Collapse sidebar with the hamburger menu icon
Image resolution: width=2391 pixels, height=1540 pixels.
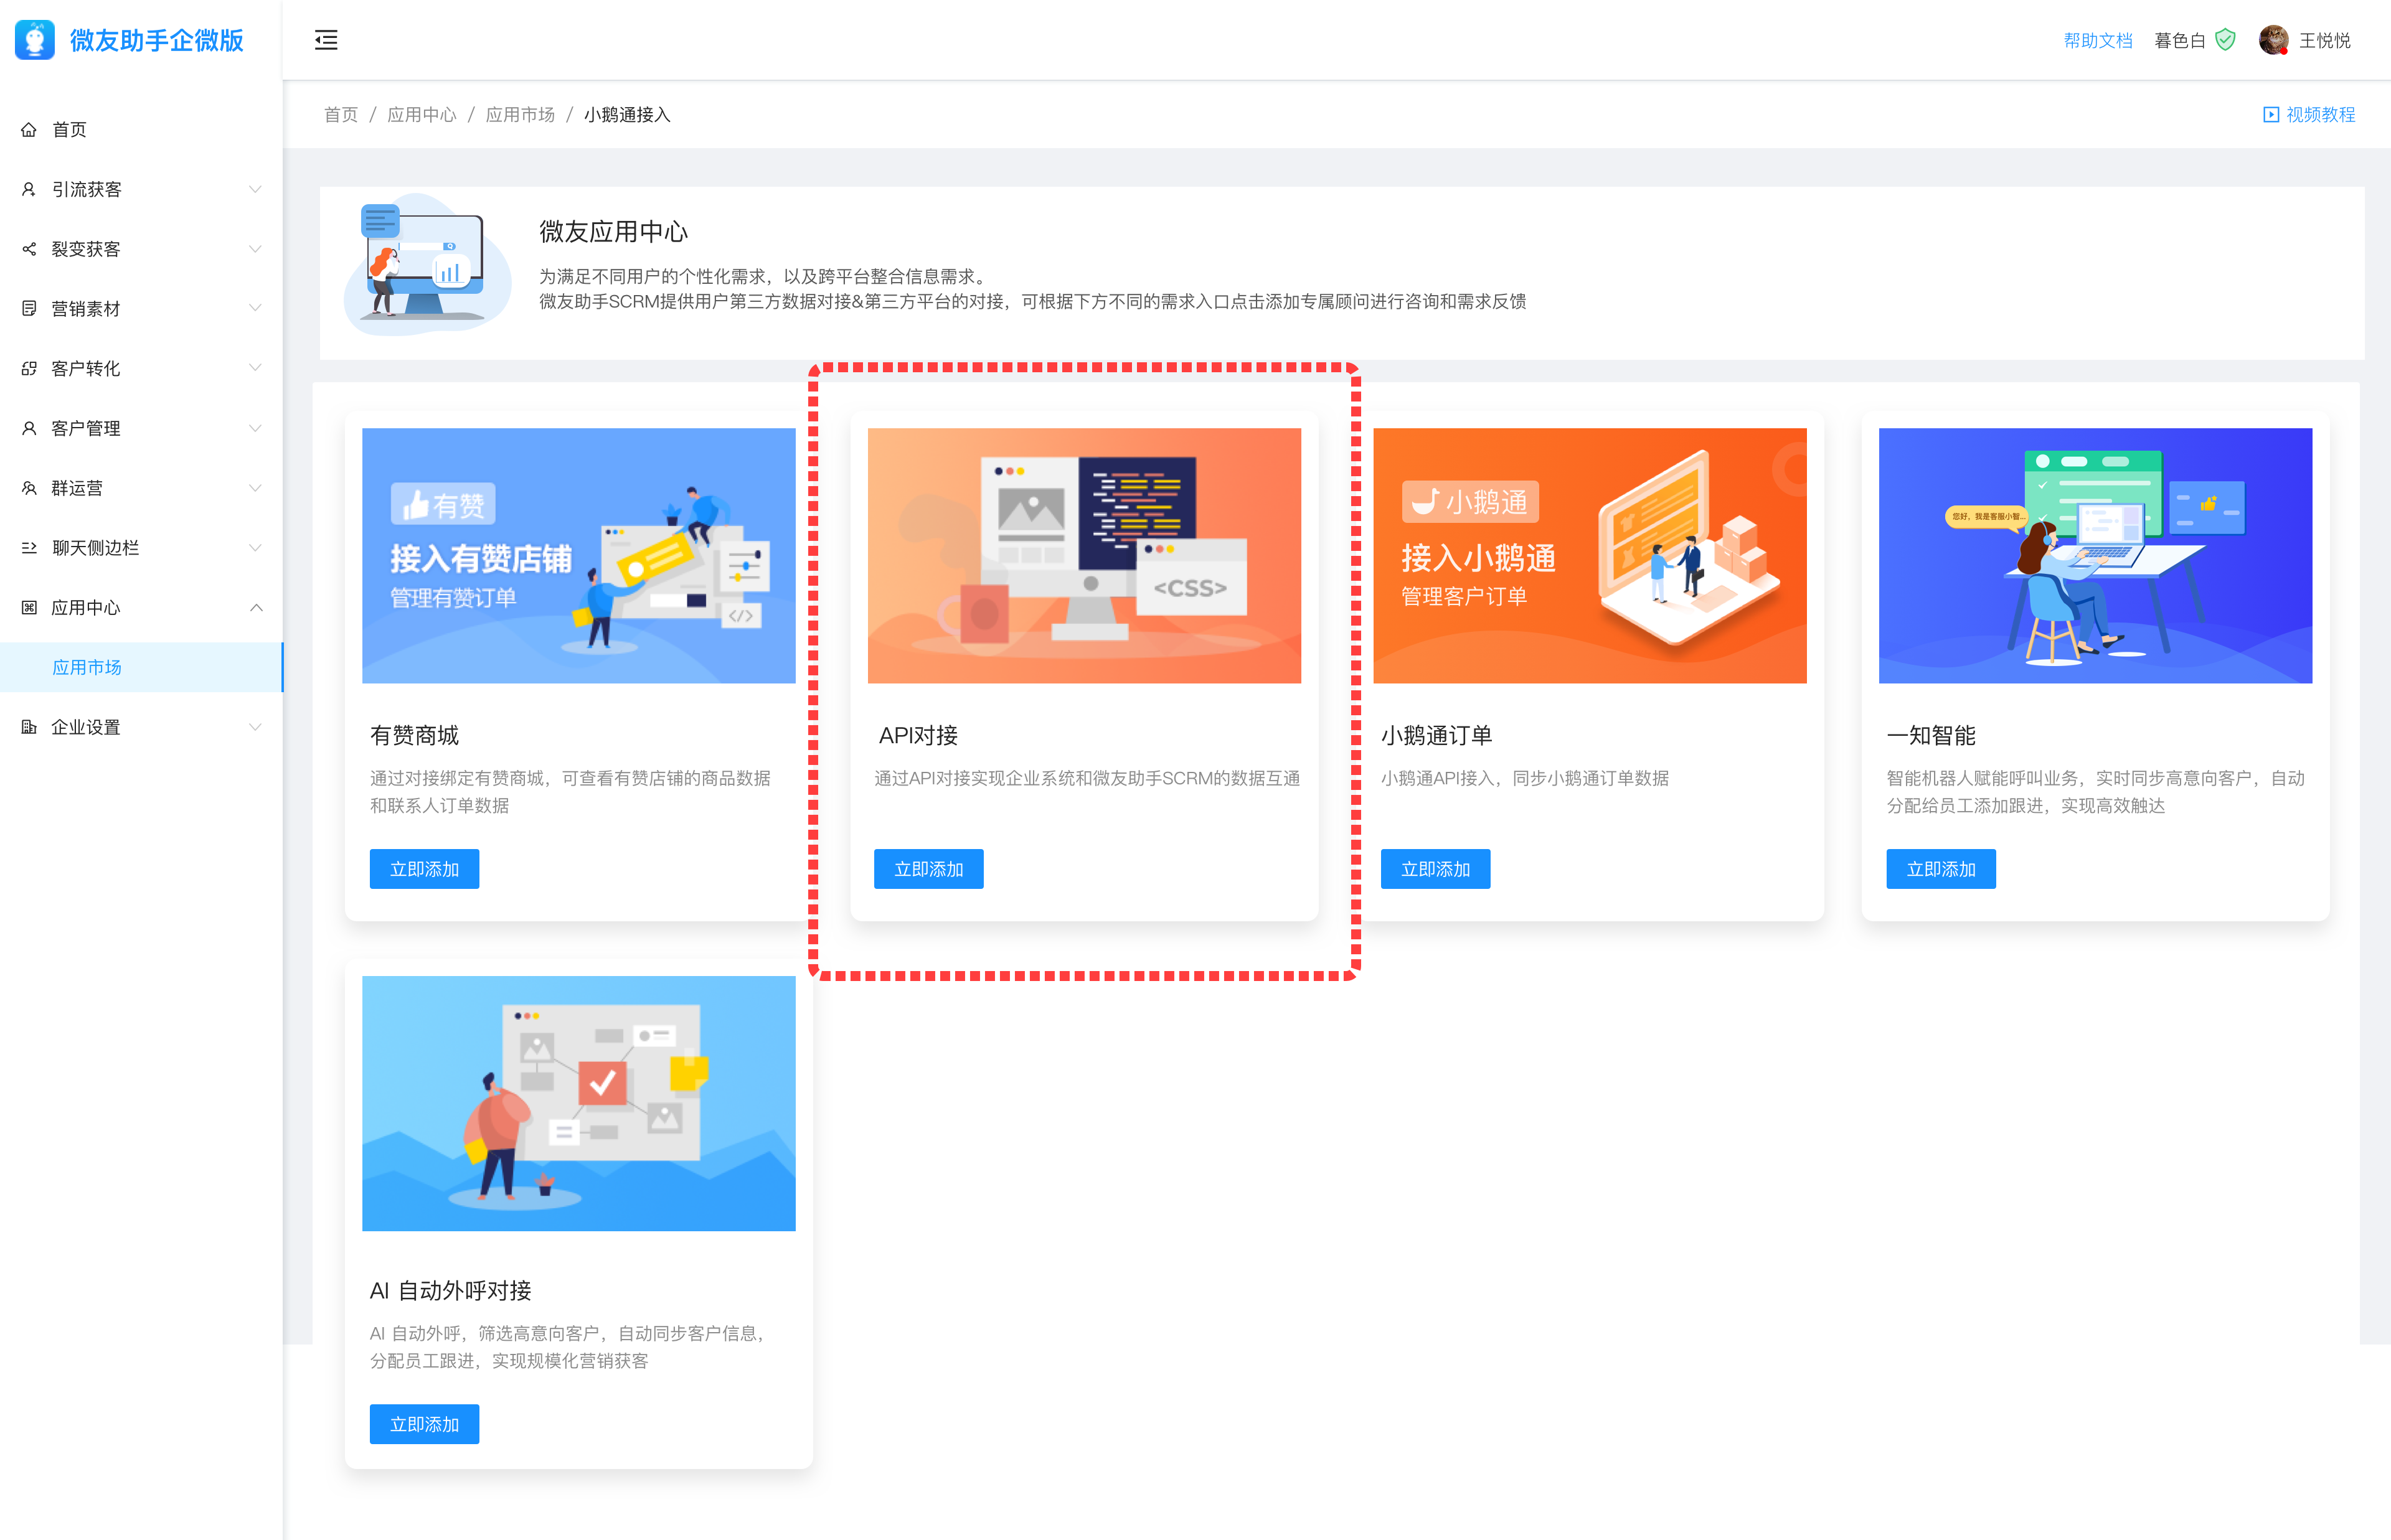[x=326, y=40]
